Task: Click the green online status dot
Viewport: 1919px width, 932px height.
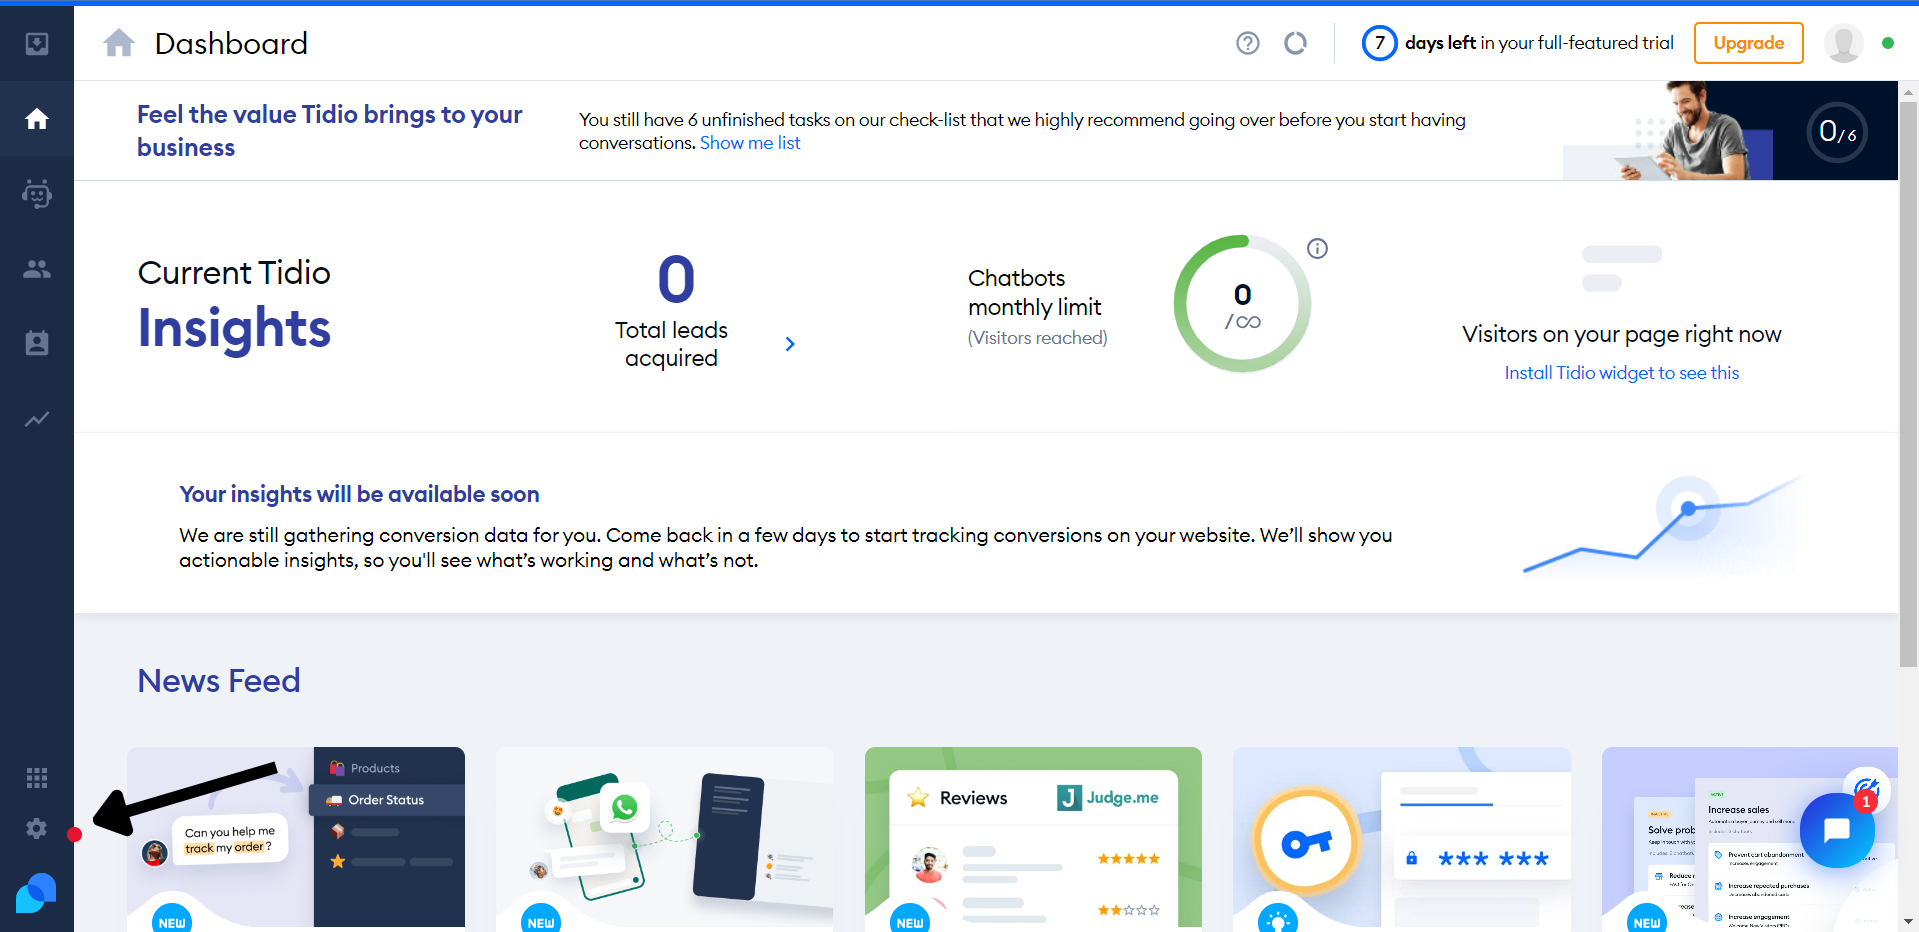Action: 1888,43
